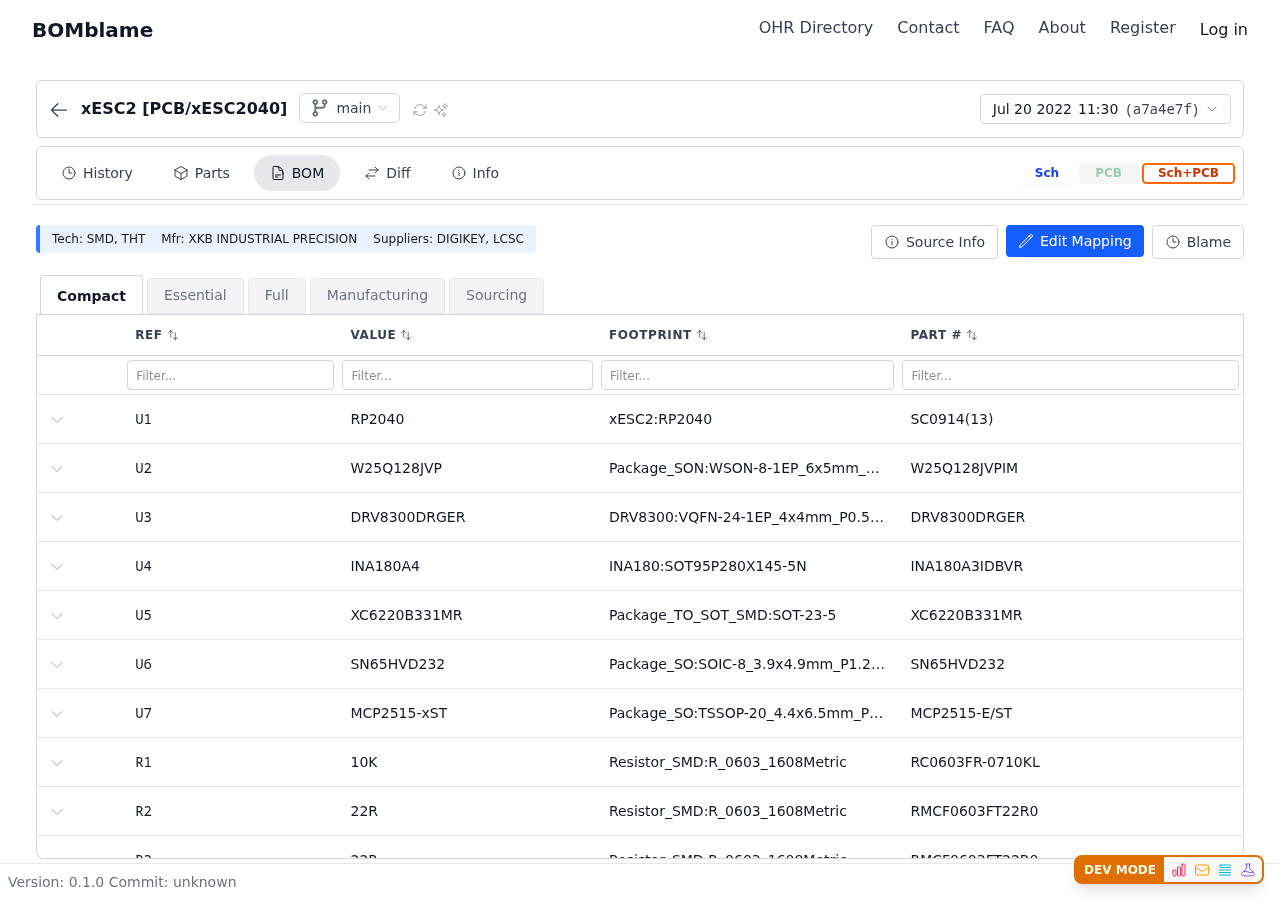Click the envelope icon in Dev Mode bar
This screenshot has height=900, width=1280.
click(1202, 870)
